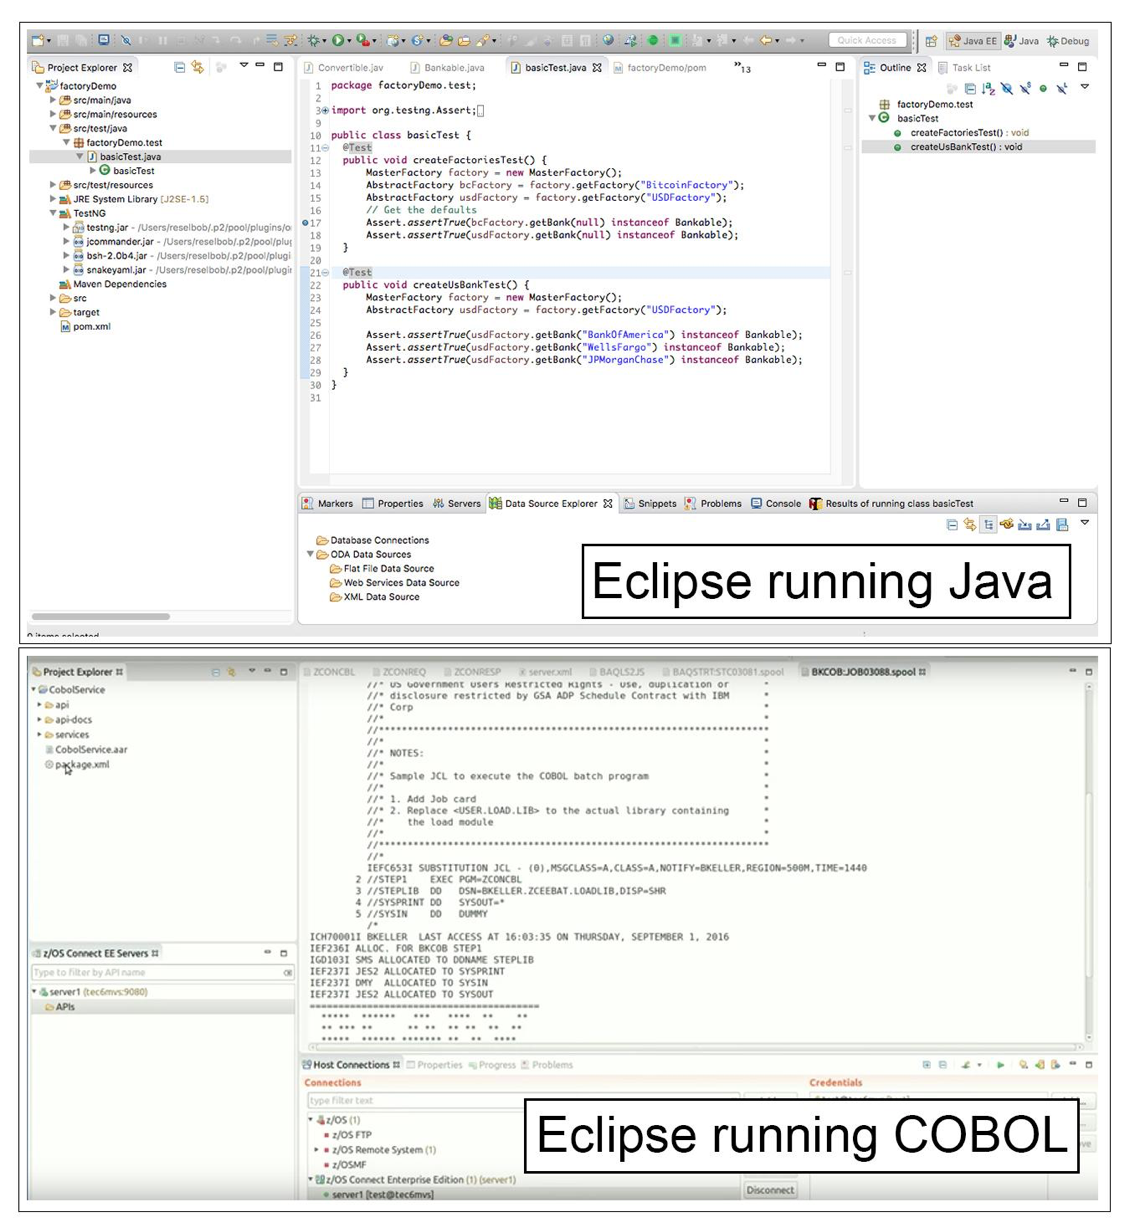Image resolution: width=1125 pixels, height=1223 pixels.
Task: Collapse the basicTest class in Outline
Action: coord(872,118)
